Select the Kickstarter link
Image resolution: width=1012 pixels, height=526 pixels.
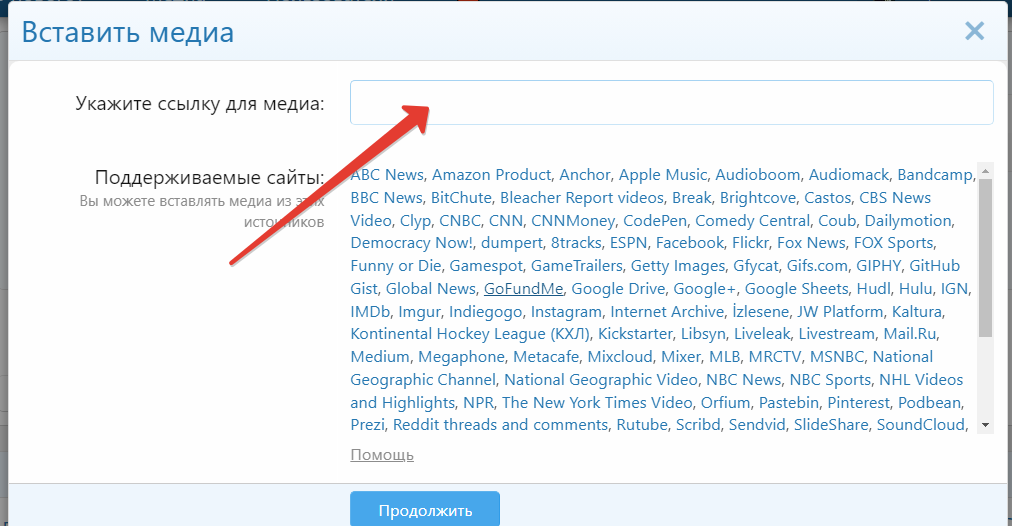pyautogui.click(x=636, y=334)
